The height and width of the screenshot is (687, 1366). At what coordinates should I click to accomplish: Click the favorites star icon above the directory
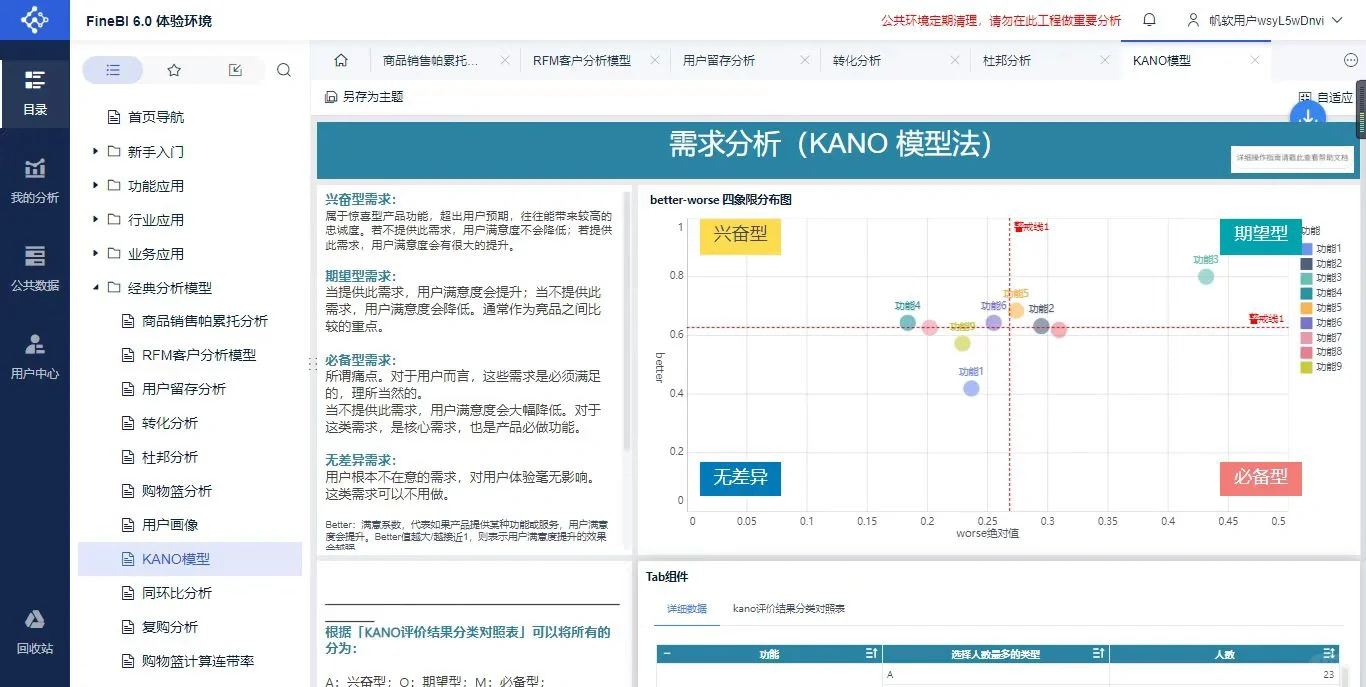click(x=174, y=69)
